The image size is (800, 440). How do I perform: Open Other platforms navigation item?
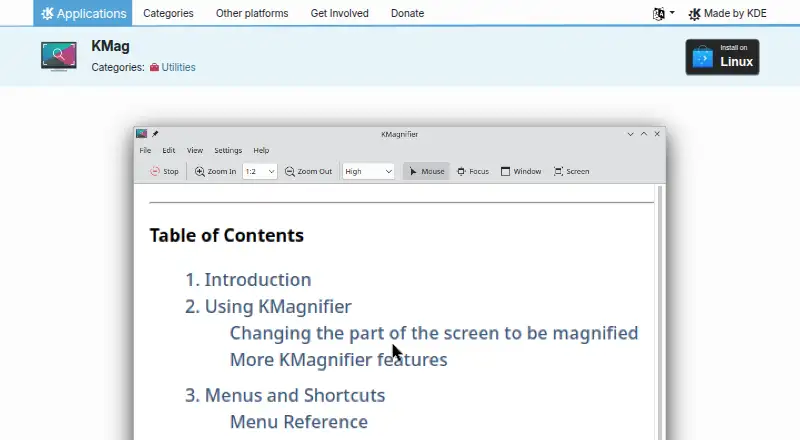click(x=252, y=13)
